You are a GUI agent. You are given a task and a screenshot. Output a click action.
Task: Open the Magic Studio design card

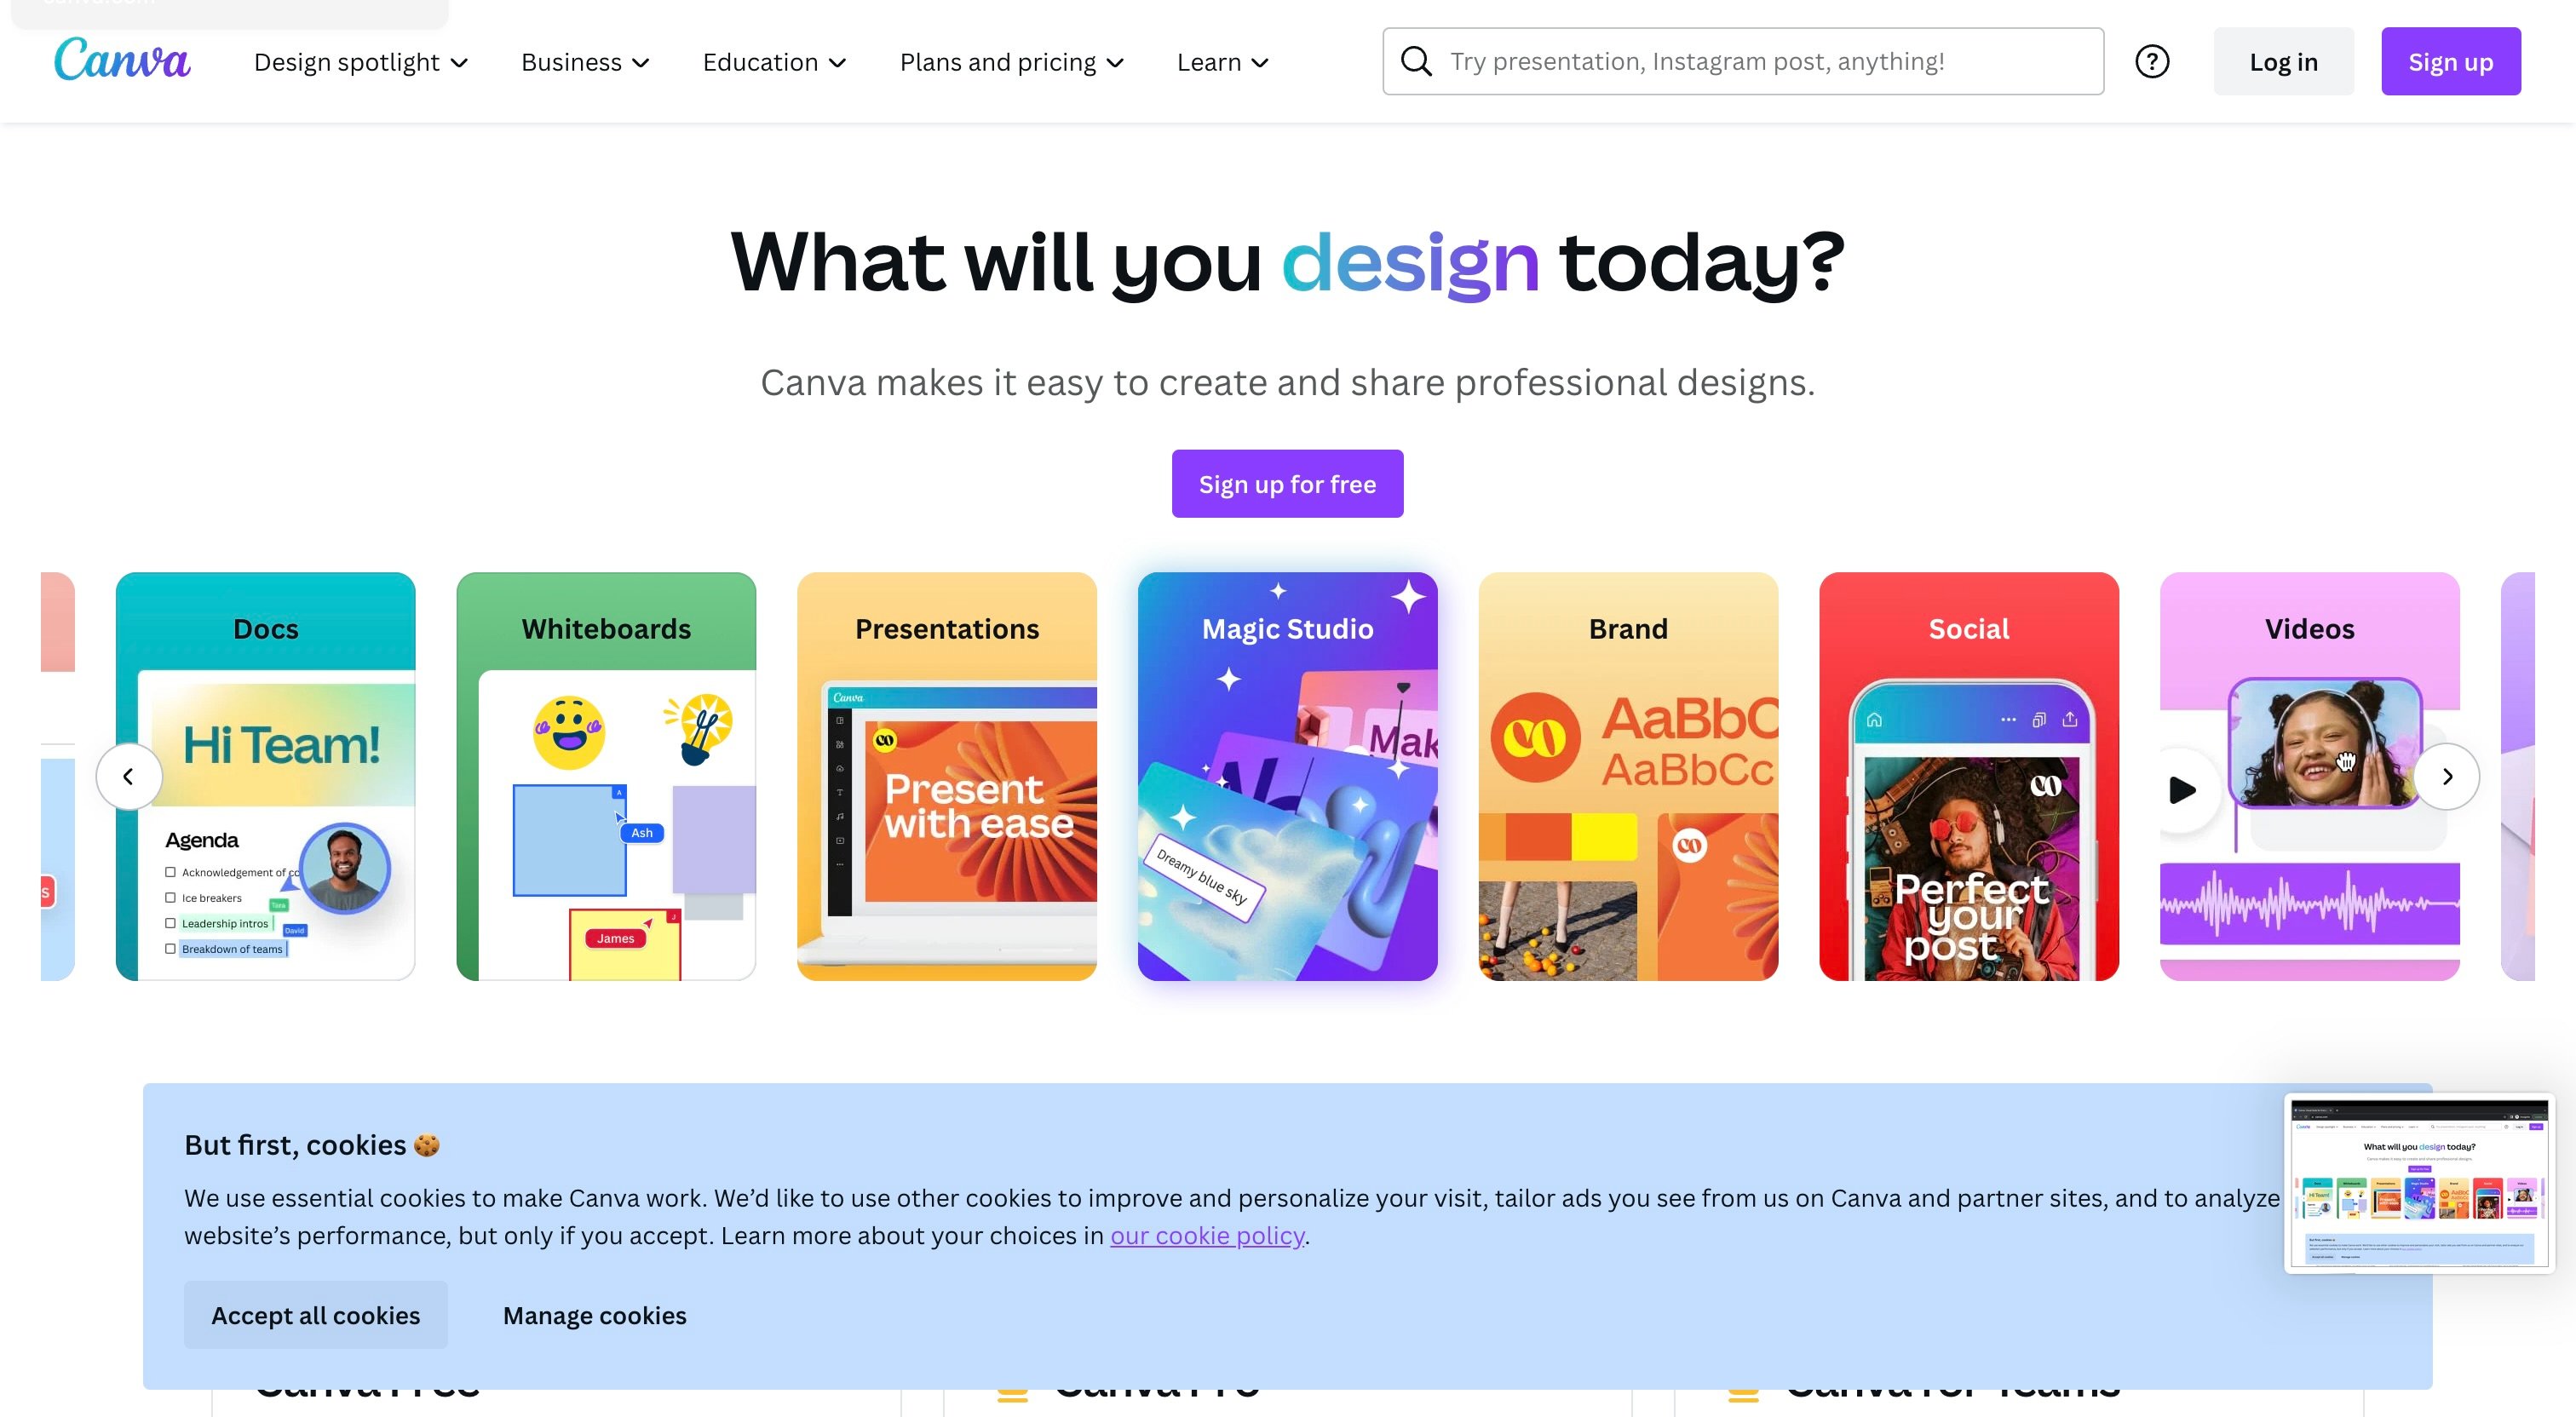[x=1286, y=775]
